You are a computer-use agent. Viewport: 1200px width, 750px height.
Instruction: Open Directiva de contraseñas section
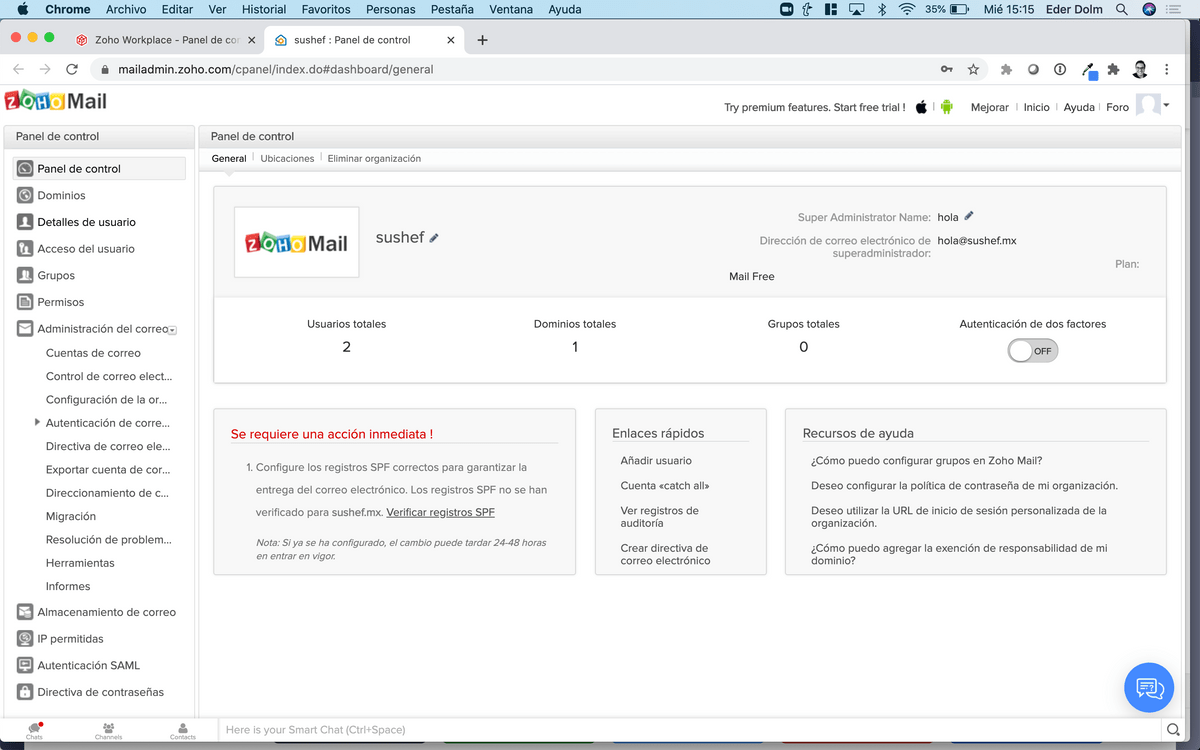101,692
